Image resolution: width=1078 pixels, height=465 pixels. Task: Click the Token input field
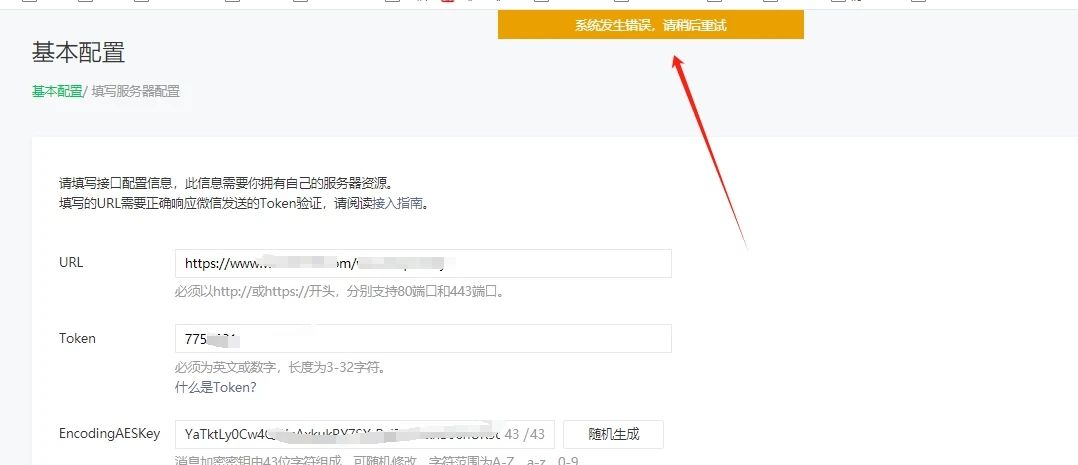point(424,338)
